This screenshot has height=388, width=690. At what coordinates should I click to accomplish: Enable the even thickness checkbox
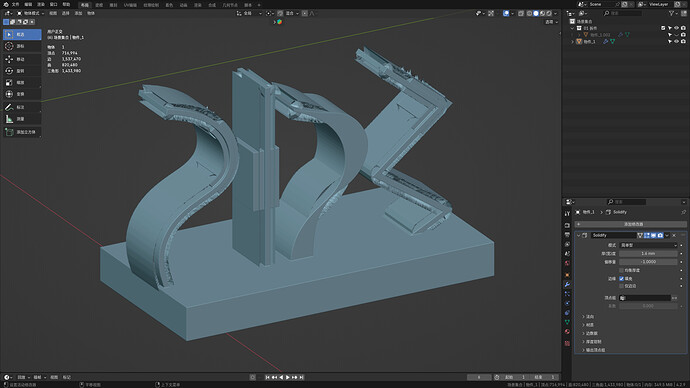point(621,270)
